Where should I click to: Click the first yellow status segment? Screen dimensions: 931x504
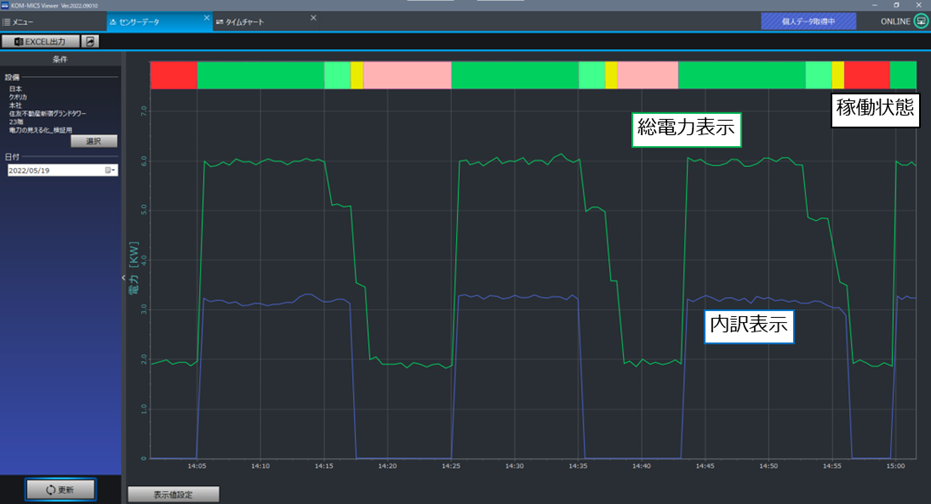(356, 75)
